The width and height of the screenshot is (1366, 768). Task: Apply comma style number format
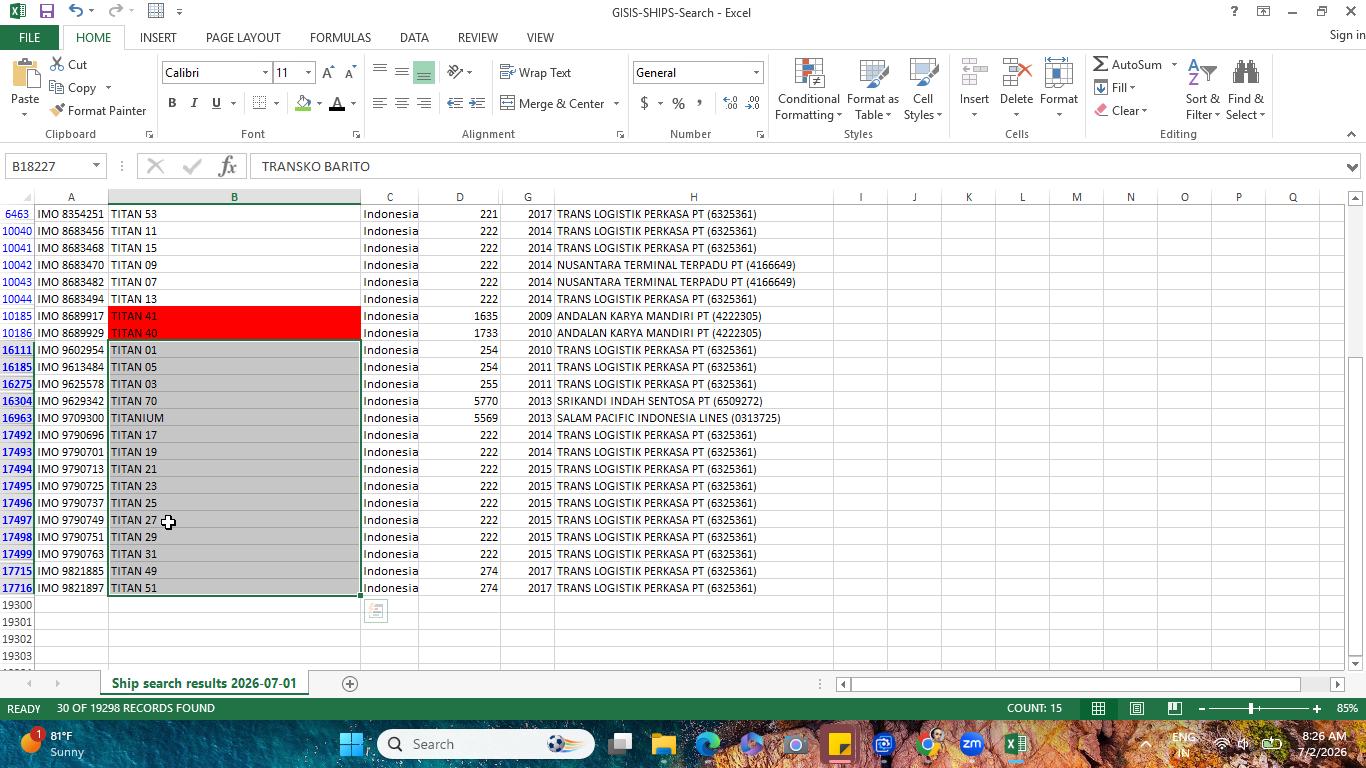click(x=699, y=104)
